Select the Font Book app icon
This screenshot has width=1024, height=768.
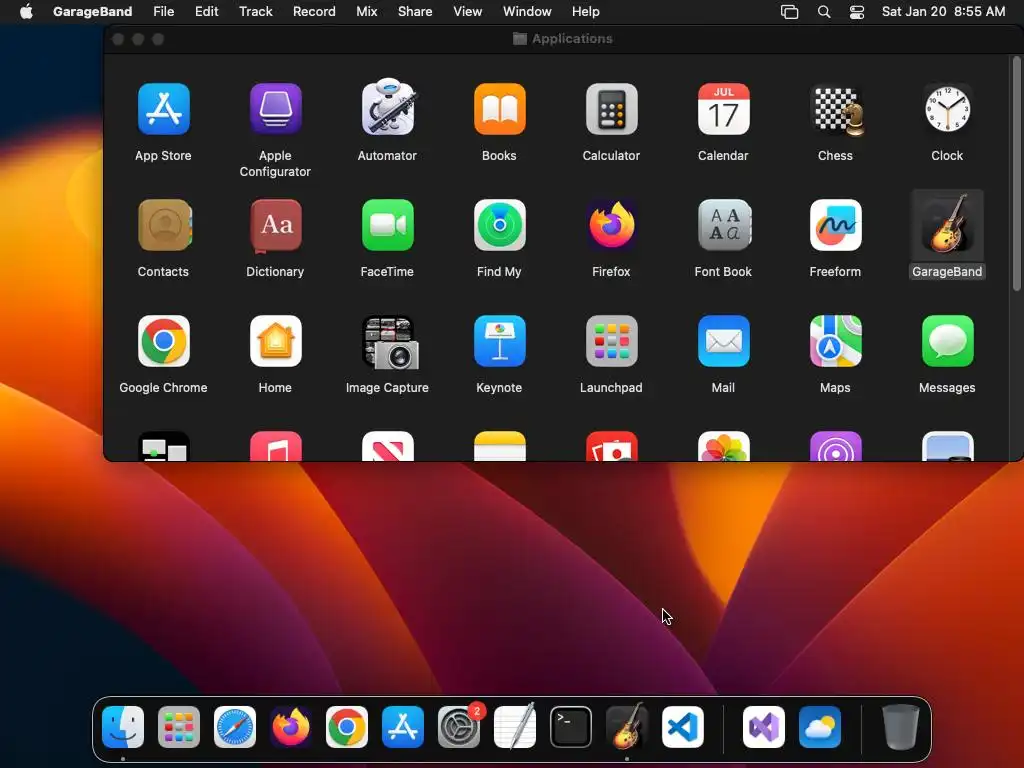[724, 225]
